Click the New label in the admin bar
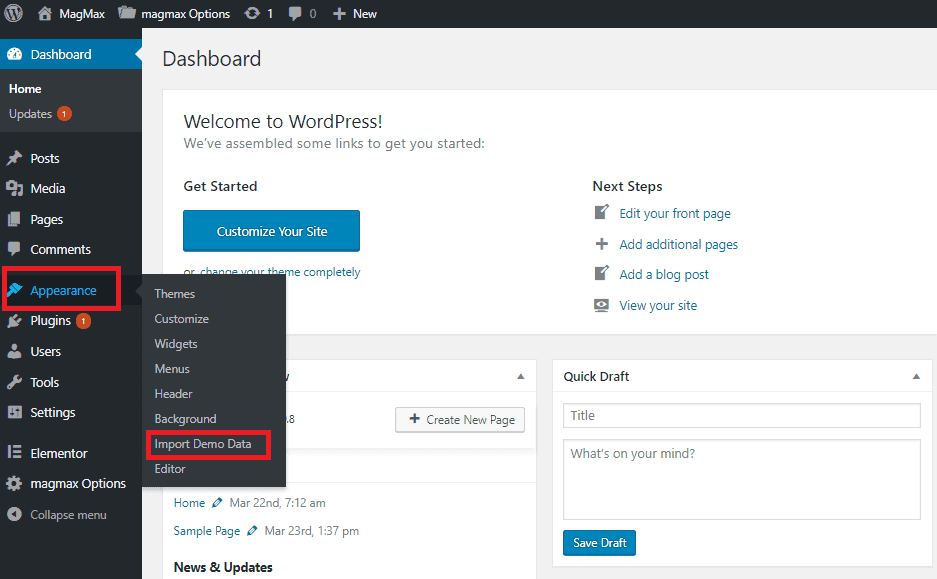This screenshot has height=579, width=937. [x=365, y=14]
